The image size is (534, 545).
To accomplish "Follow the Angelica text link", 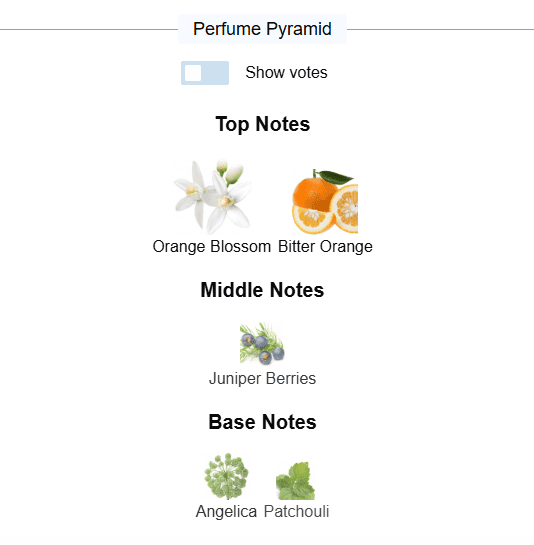I will [x=226, y=512].
